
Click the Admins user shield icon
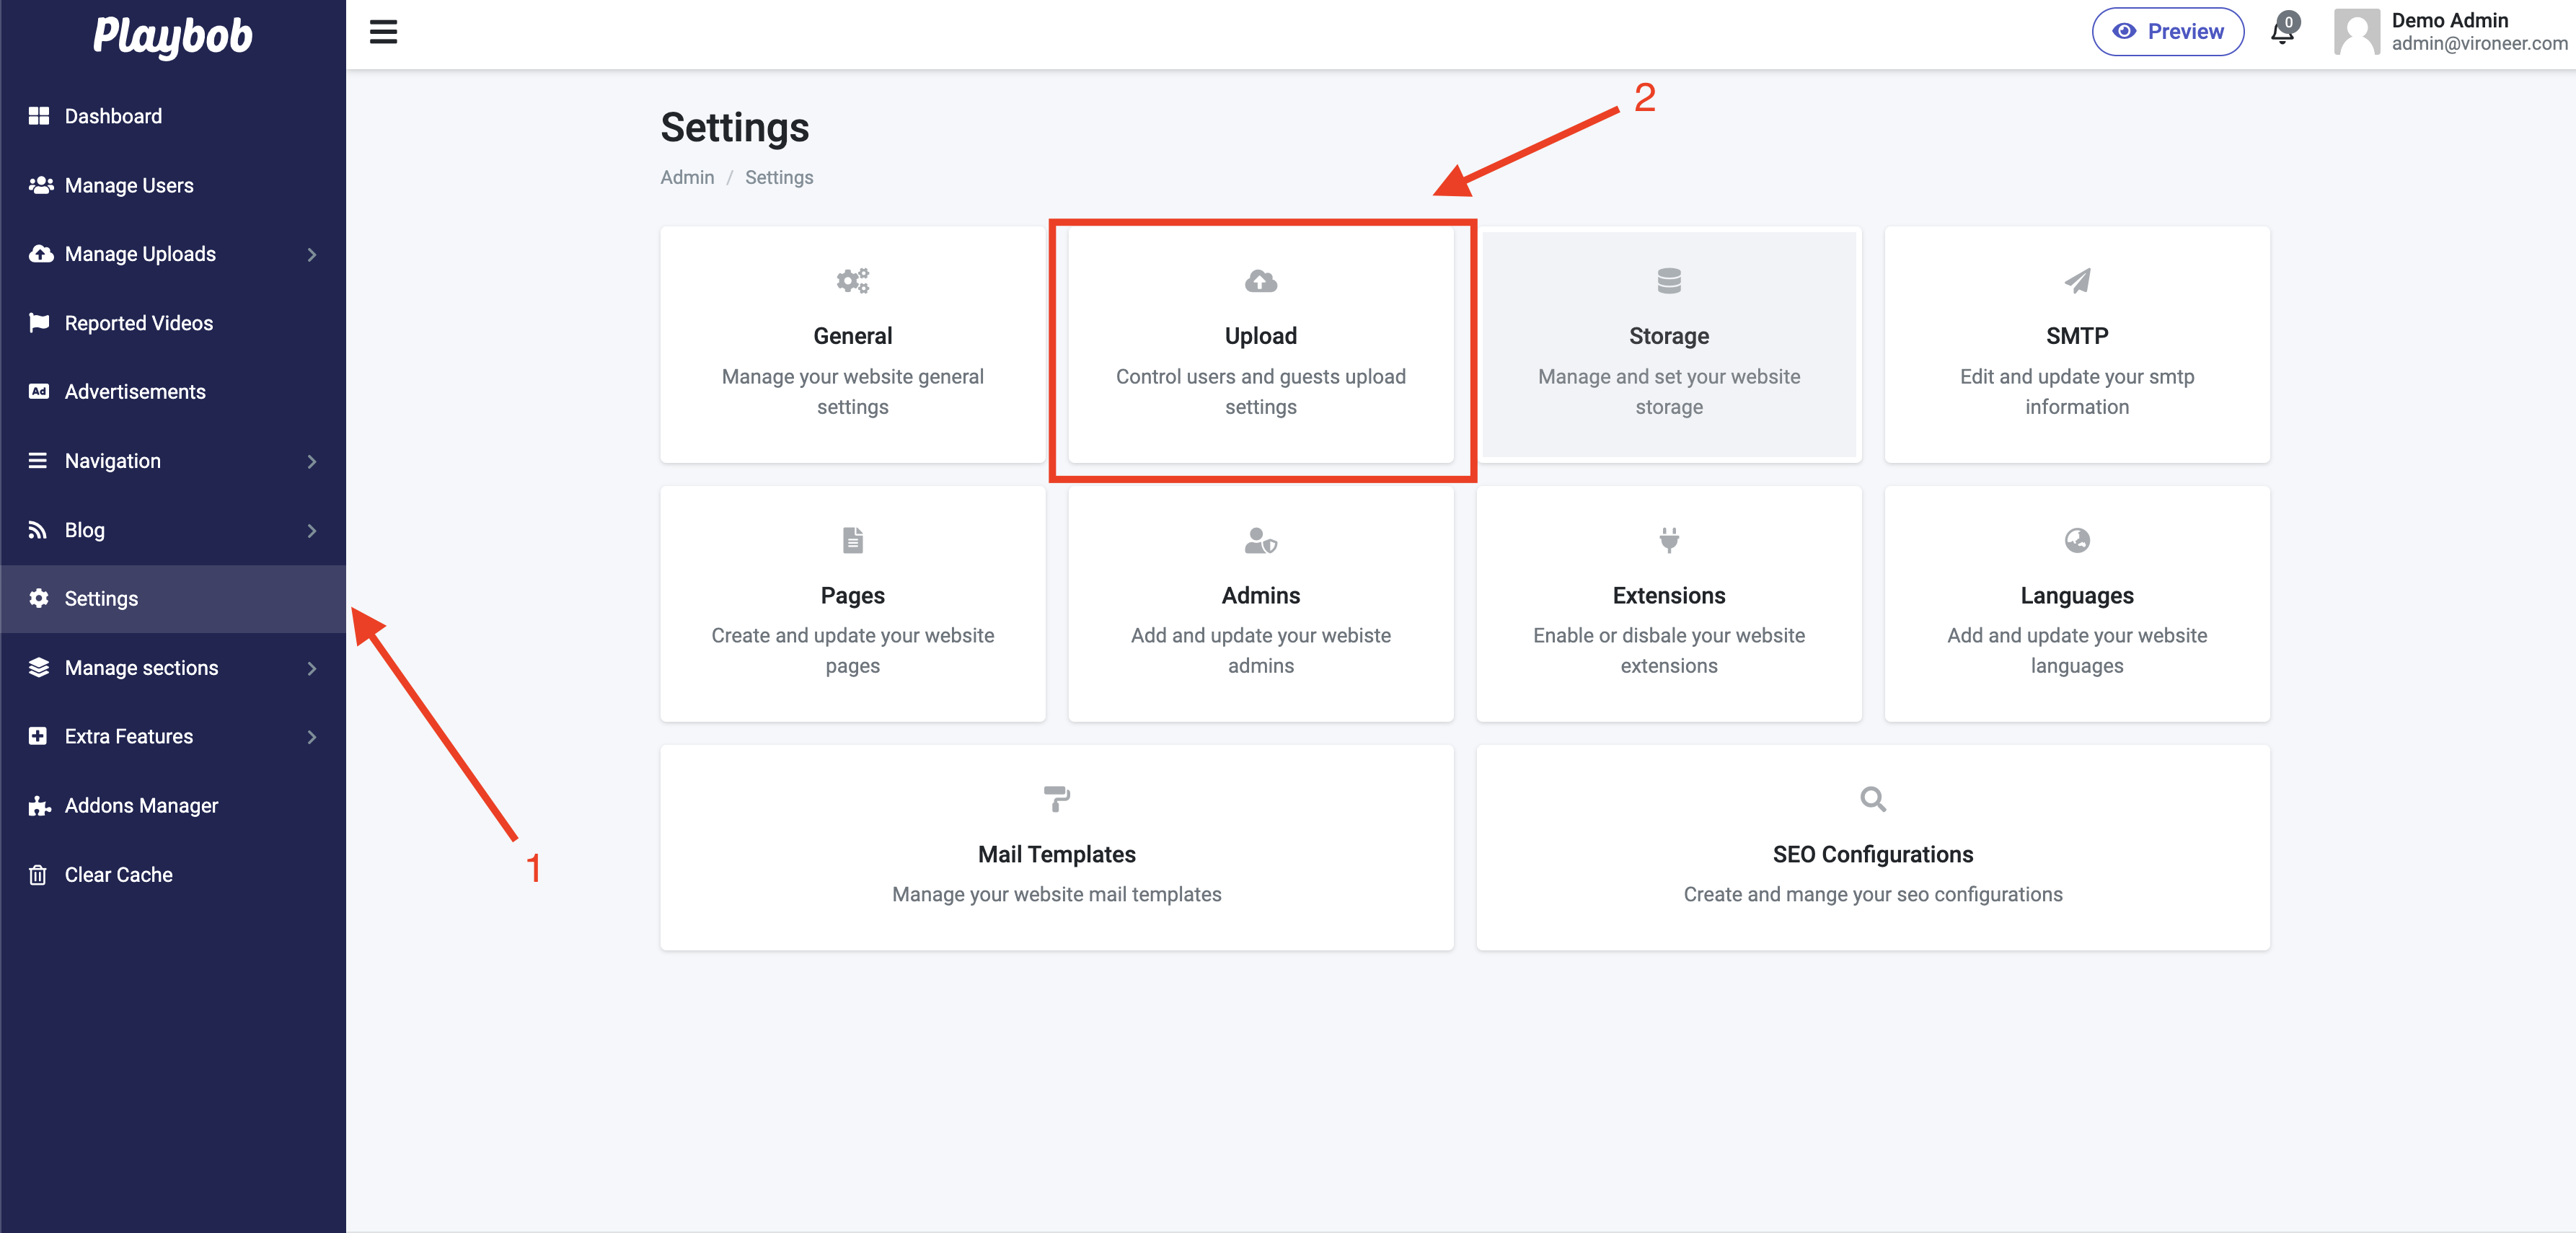pos(1261,540)
